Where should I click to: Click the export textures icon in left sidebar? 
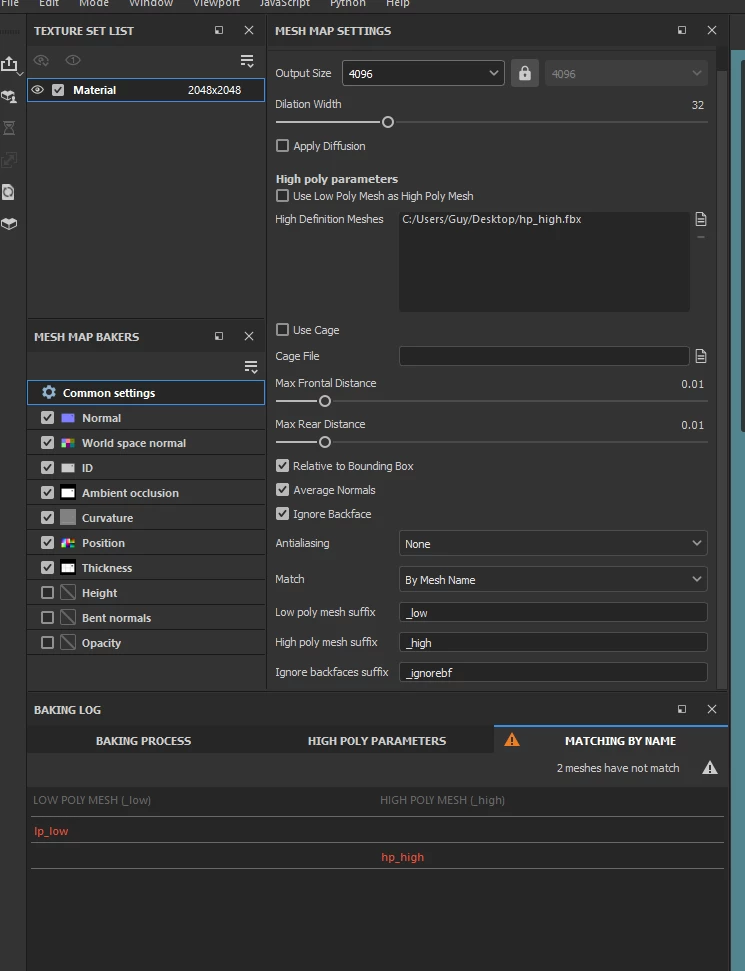tap(9, 64)
